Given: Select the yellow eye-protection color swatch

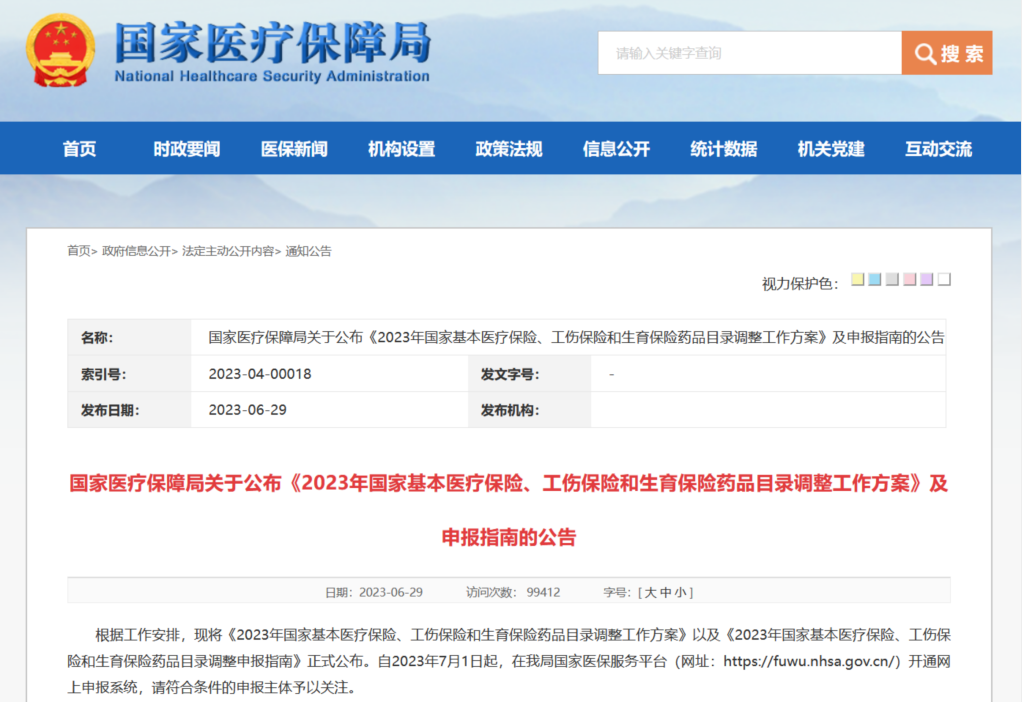Looking at the screenshot, I should (857, 279).
